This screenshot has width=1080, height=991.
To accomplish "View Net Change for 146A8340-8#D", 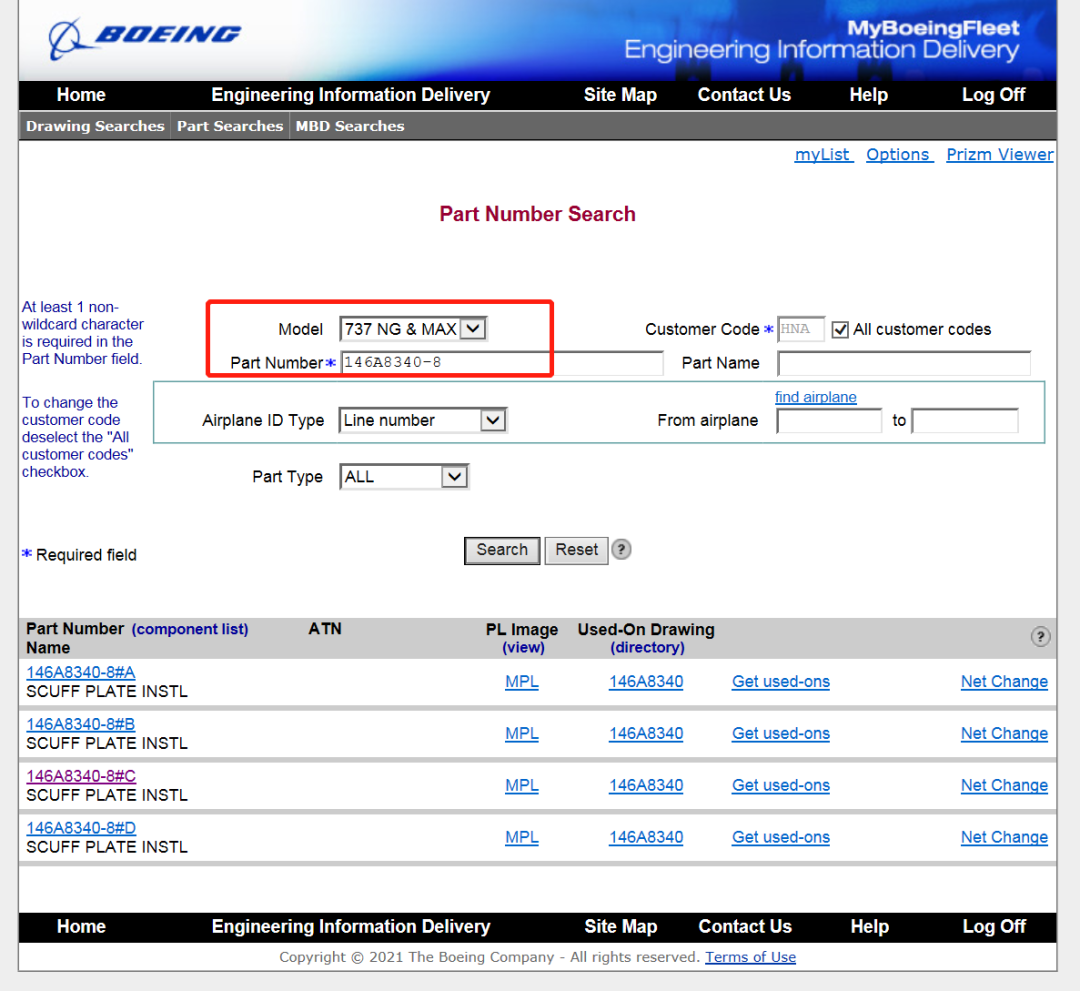I will pos(1004,837).
